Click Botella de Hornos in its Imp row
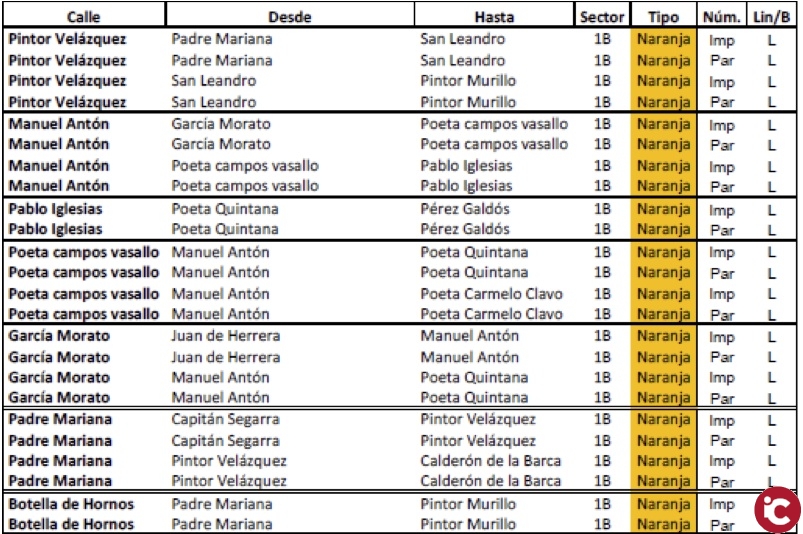This screenshot has height=534, width=803. pos(71,504)
